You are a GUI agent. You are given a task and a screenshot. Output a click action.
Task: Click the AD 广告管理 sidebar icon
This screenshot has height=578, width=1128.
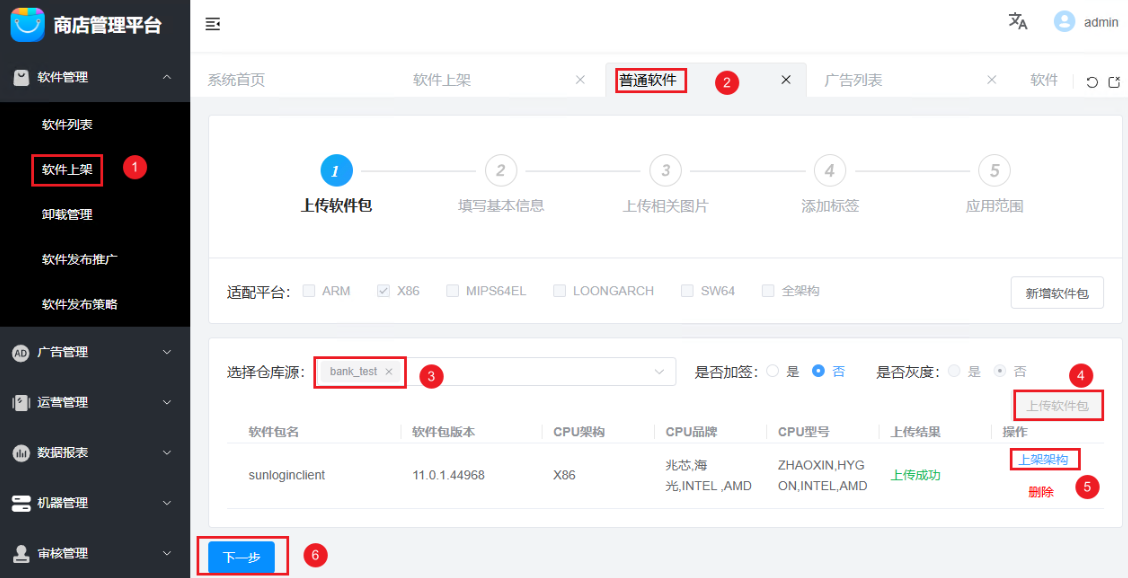click(x=23, y=352)
